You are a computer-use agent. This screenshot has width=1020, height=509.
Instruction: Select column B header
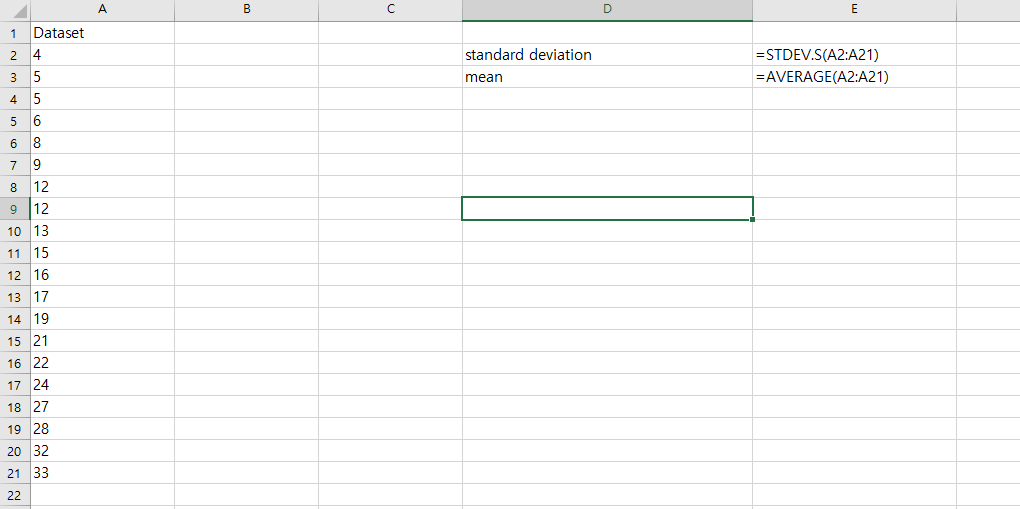(247, 10)
